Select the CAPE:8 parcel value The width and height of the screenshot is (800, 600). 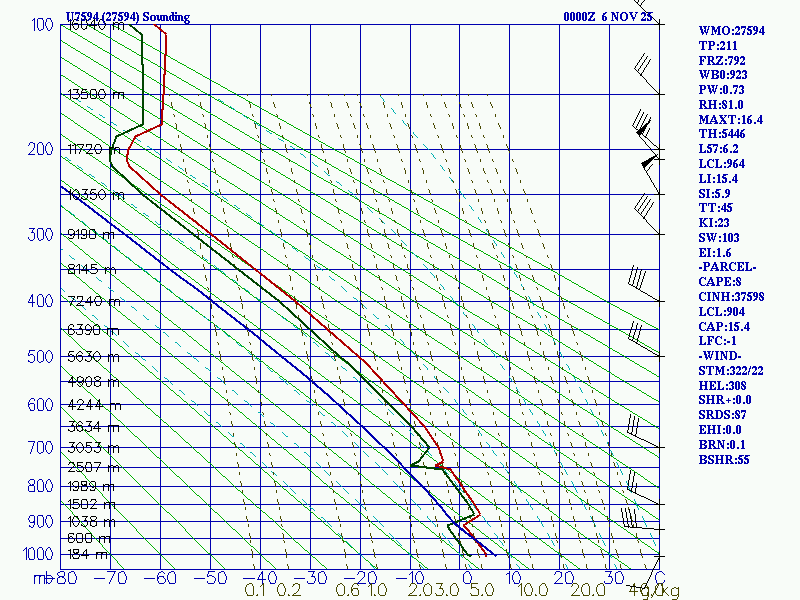(x=719, y=282)
